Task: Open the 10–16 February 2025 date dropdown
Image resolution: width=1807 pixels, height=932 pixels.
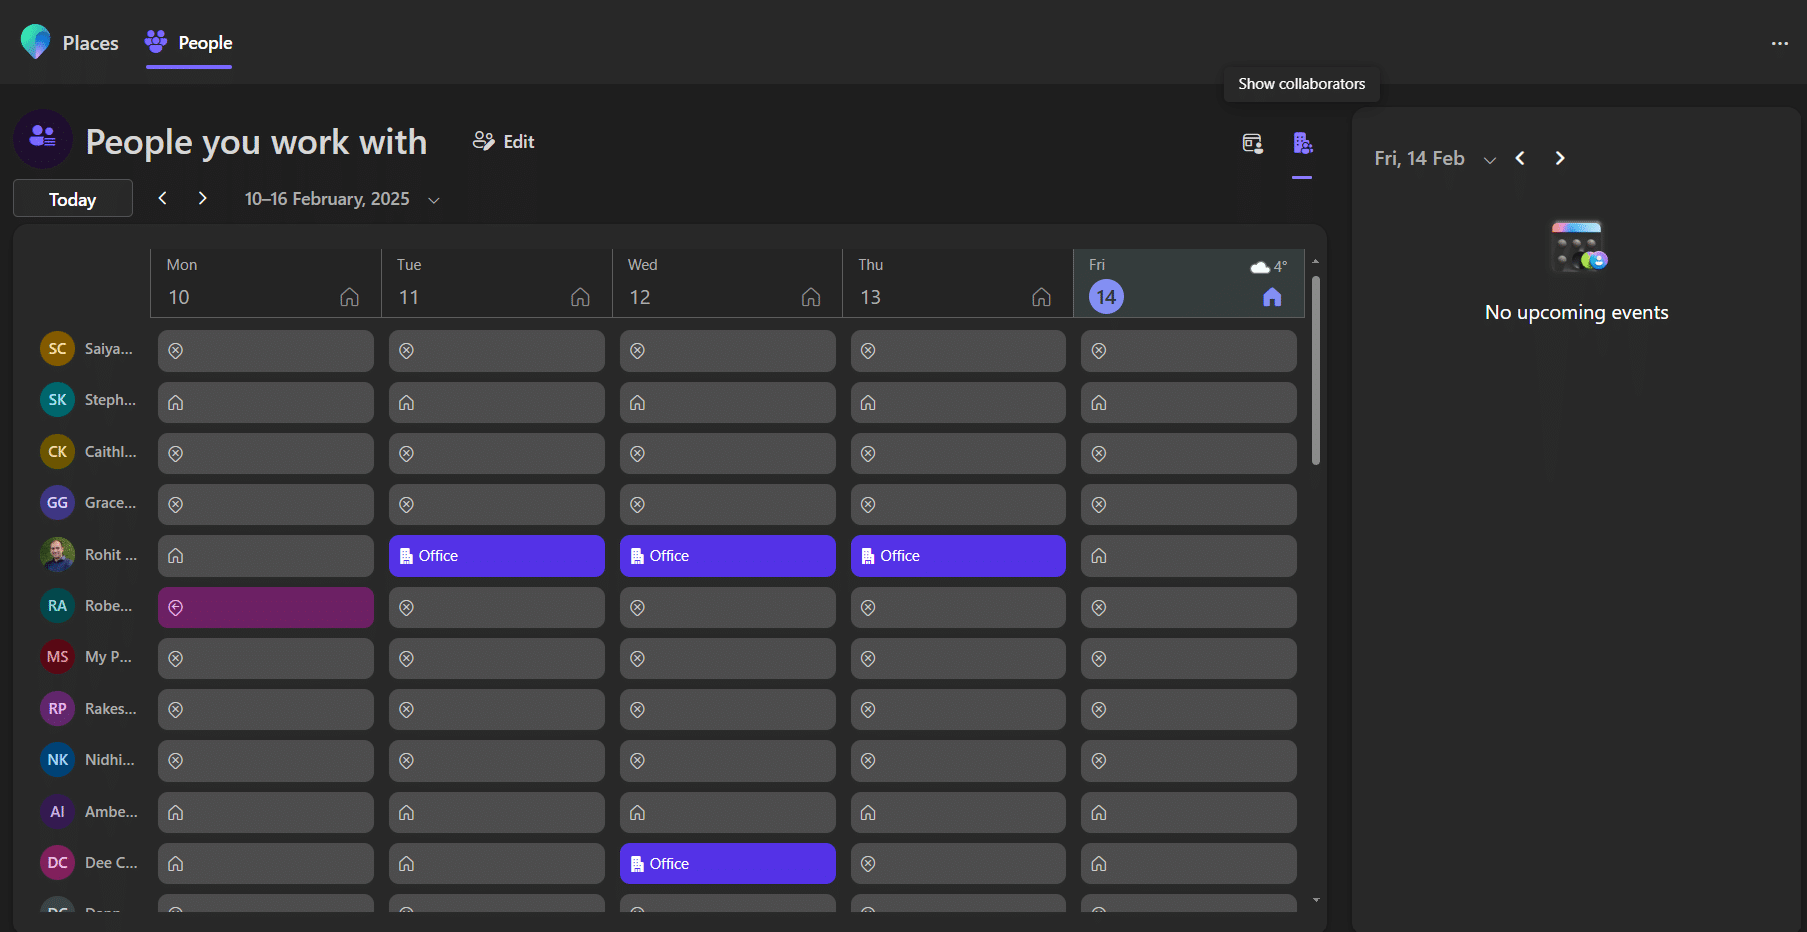Action: click(433, 199)
